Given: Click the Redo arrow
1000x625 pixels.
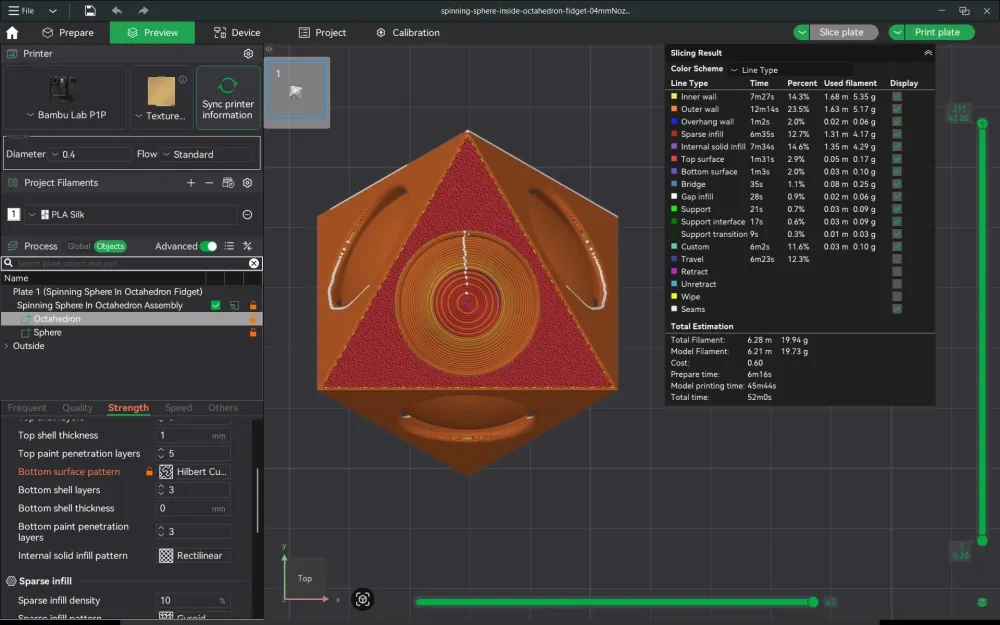Looking at the screenshot, I should pyautogui.click(x=141, y=10).
